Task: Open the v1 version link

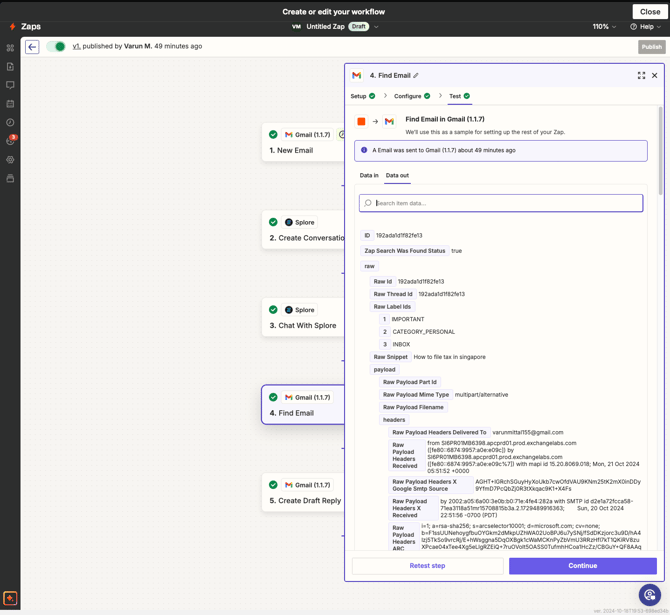Action: [x=76, y=46]
